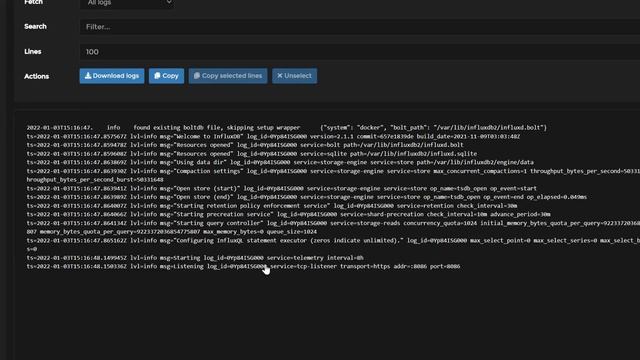Select log line "found existing boltdb file"
The image size is (640, 360).
pyautogui.click(x=287, y=128)
